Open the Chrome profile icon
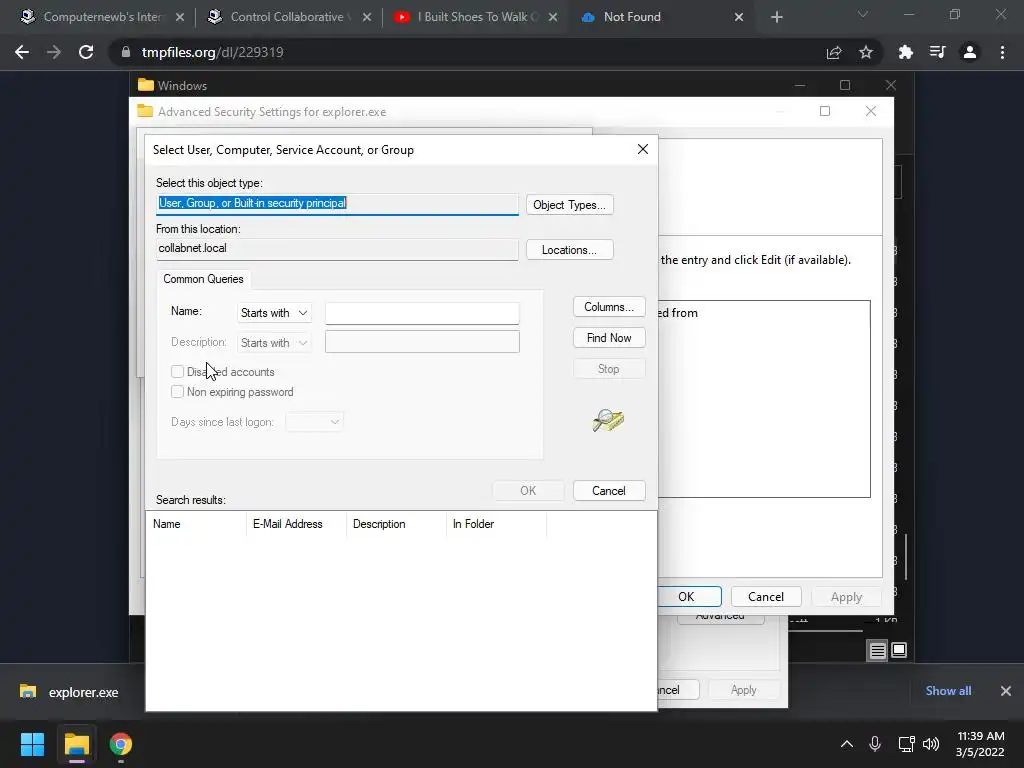 coord(969,52)
